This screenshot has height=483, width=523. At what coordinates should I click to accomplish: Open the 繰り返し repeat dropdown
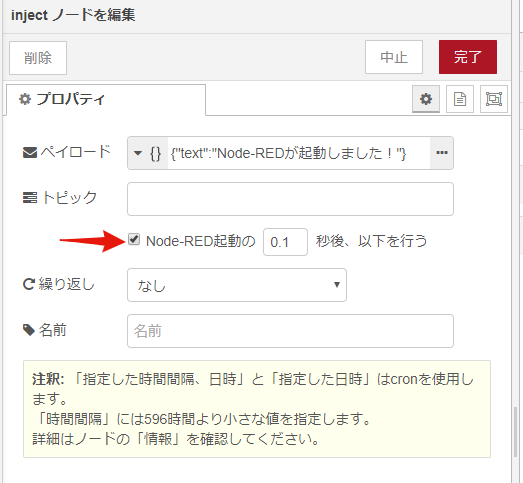click(x=237, y=285)
